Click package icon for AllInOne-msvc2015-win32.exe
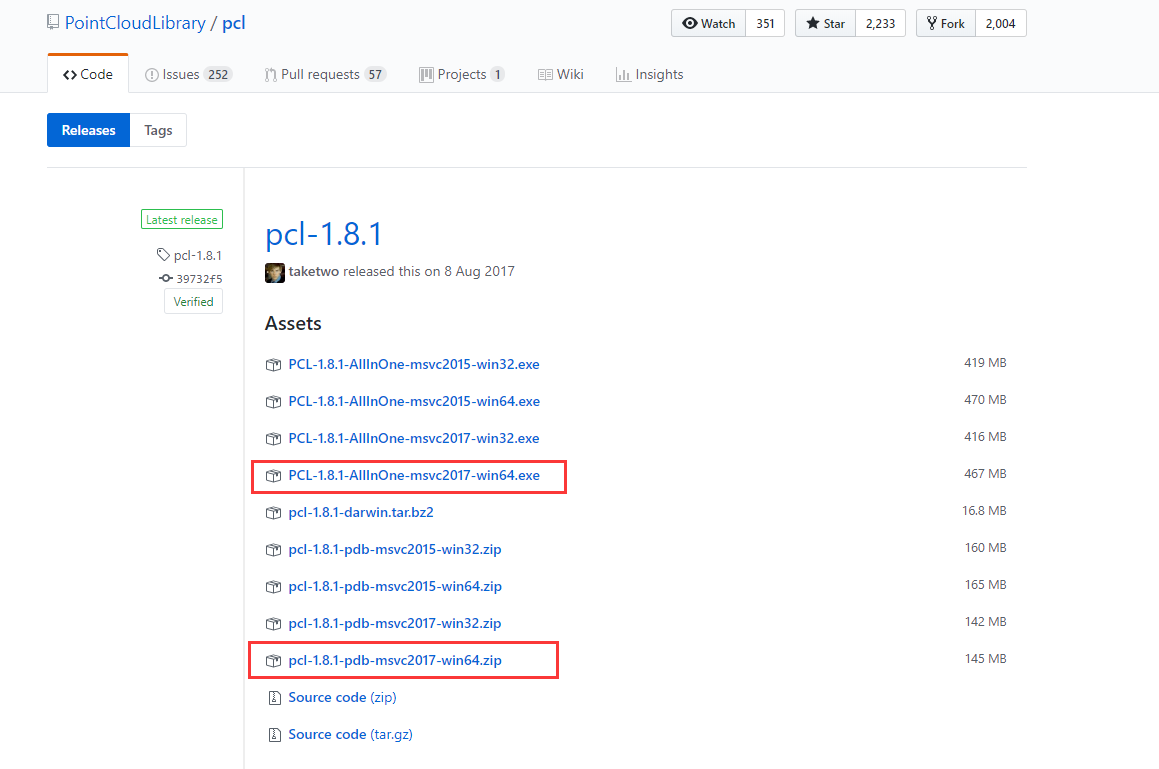 tap(273, 365)
